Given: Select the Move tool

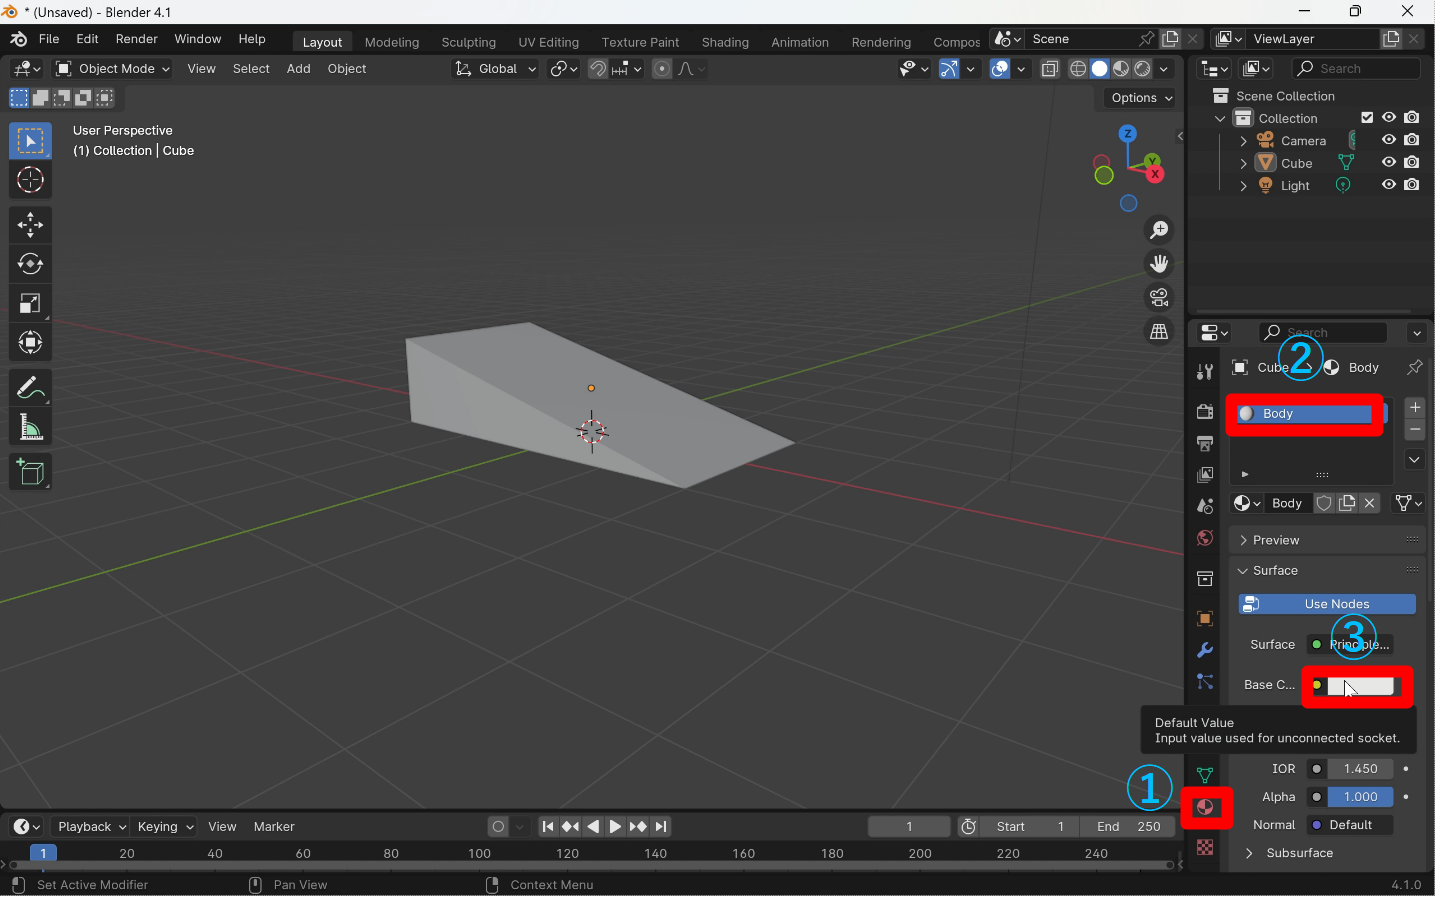Looking at the screenshot, I should click(x=30, y=225).
